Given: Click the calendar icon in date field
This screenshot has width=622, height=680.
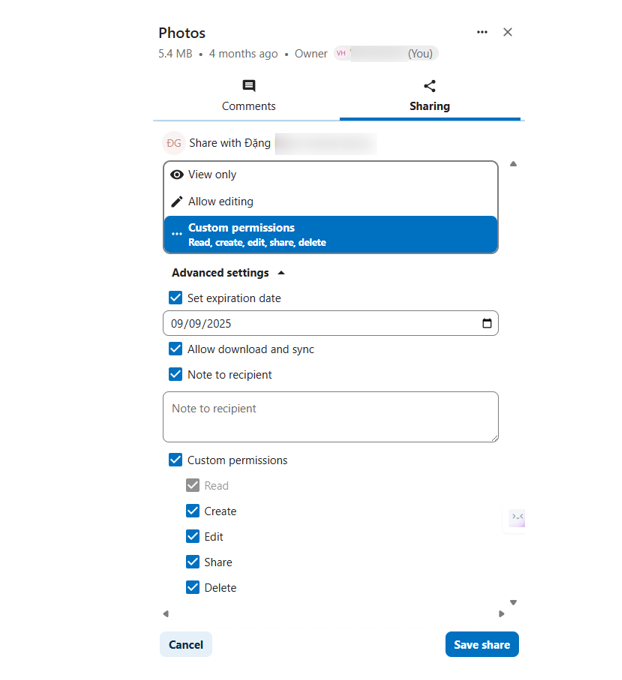Looking at the screenshot, I should tap(487, 323).
